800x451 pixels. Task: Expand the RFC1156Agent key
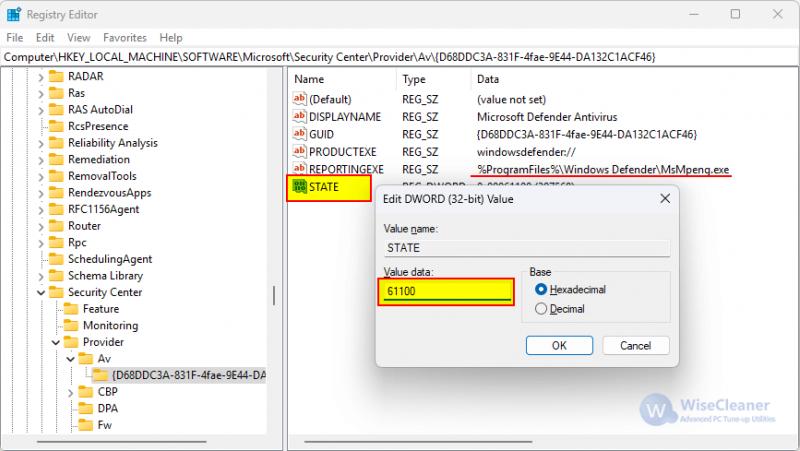[x=41, y=210]
